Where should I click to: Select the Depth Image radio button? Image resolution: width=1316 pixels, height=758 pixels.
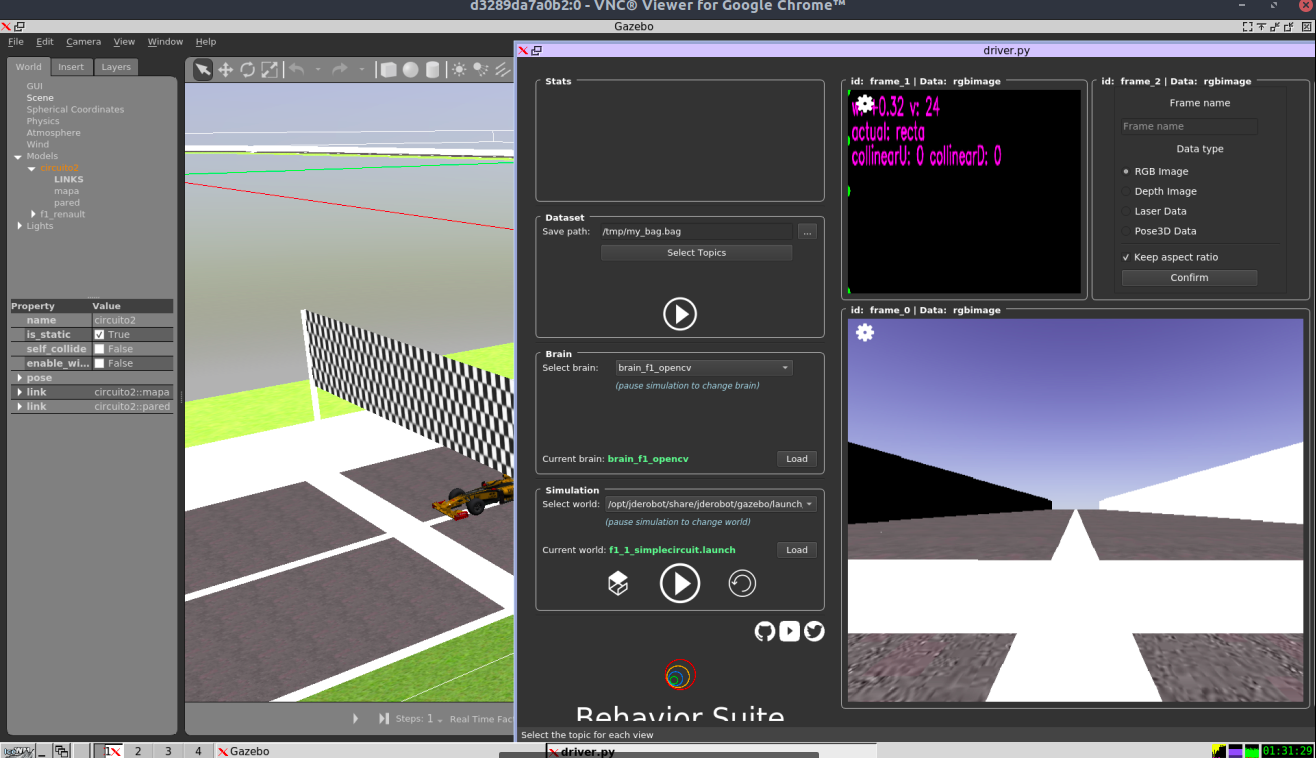pos(1127,191)
